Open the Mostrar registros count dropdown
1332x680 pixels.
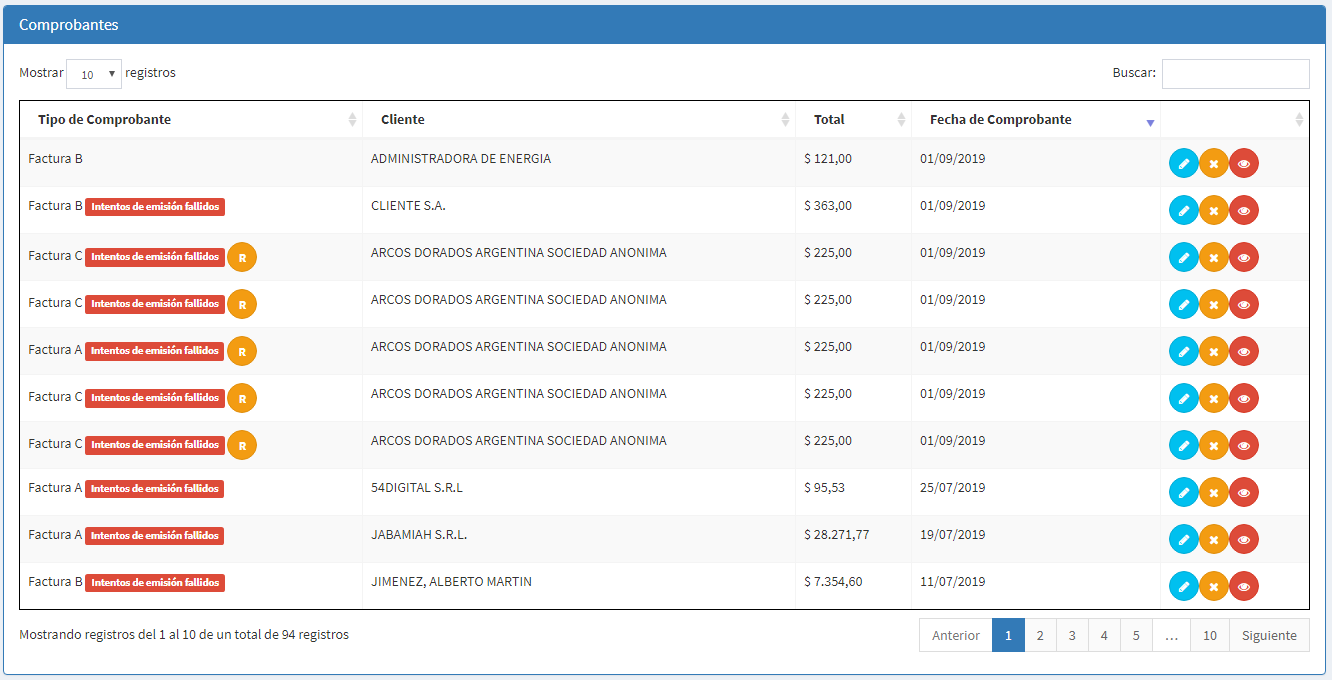(94, 74)
